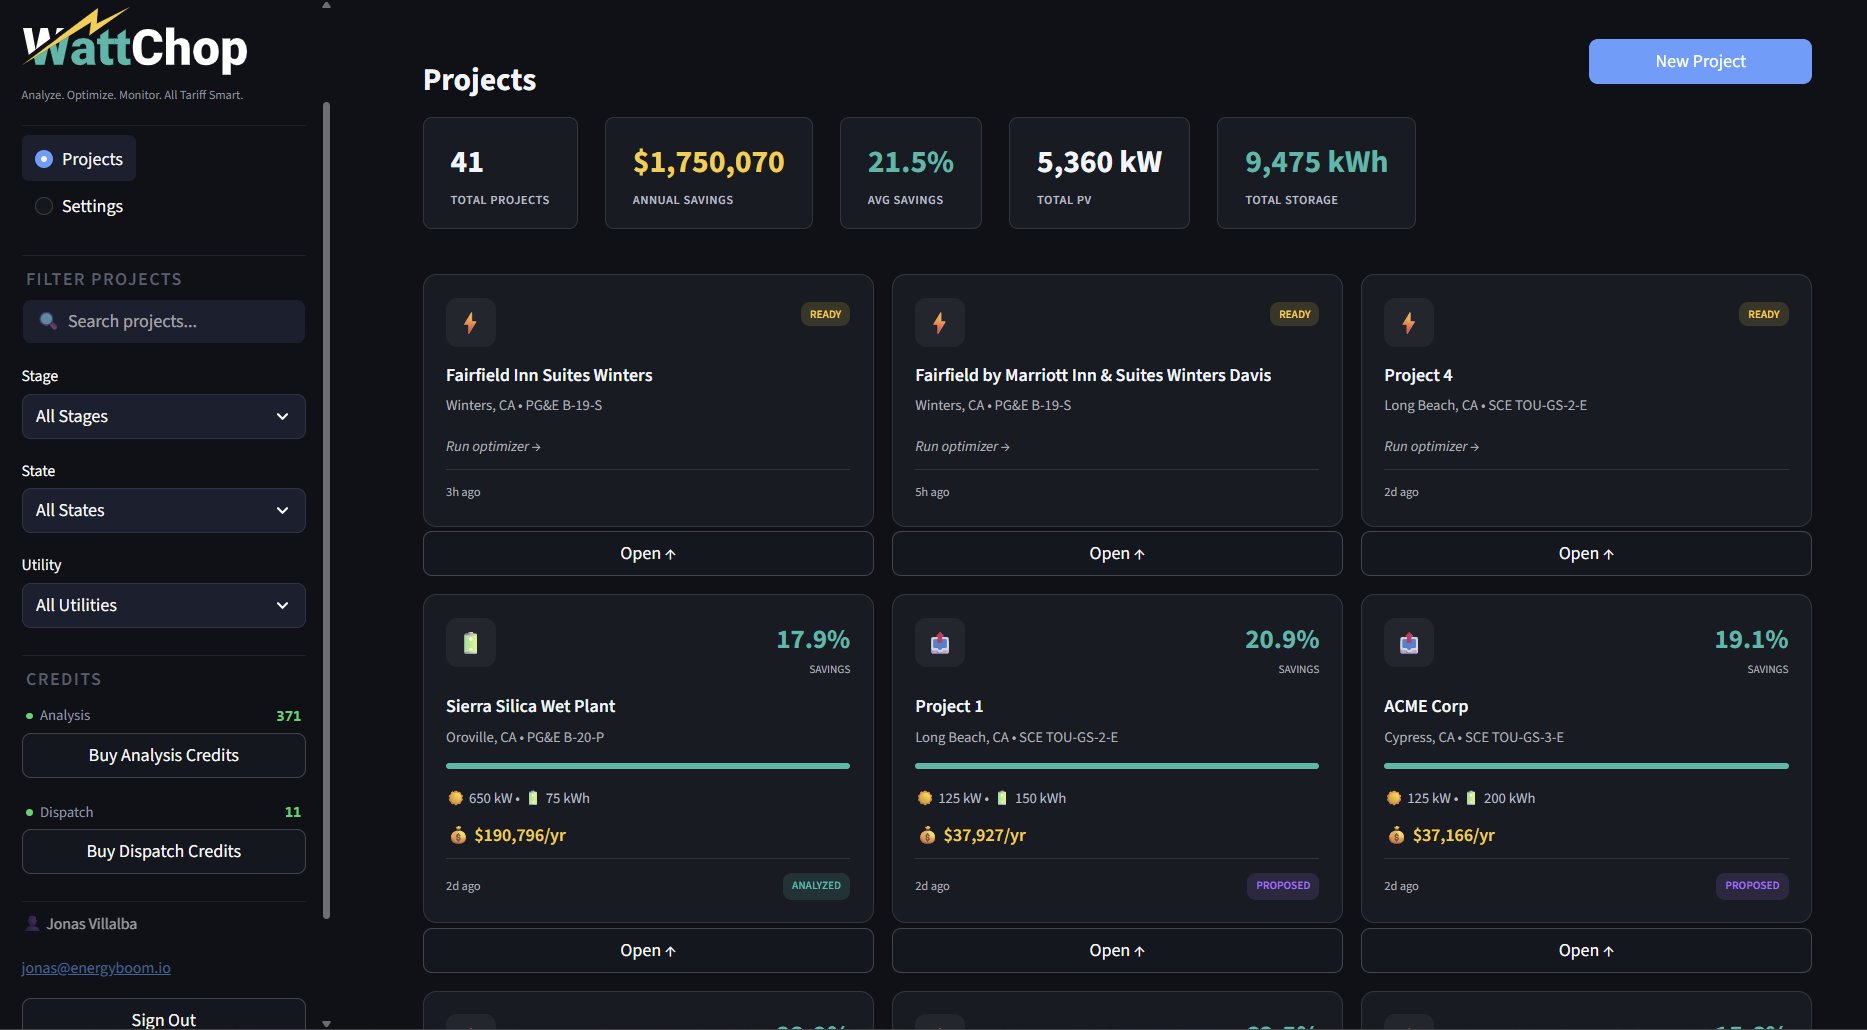Click the battery icon on Sierra Silica Wet Plant card
This screenshot has width=1867, height=1030.
[x=470, y=642]
